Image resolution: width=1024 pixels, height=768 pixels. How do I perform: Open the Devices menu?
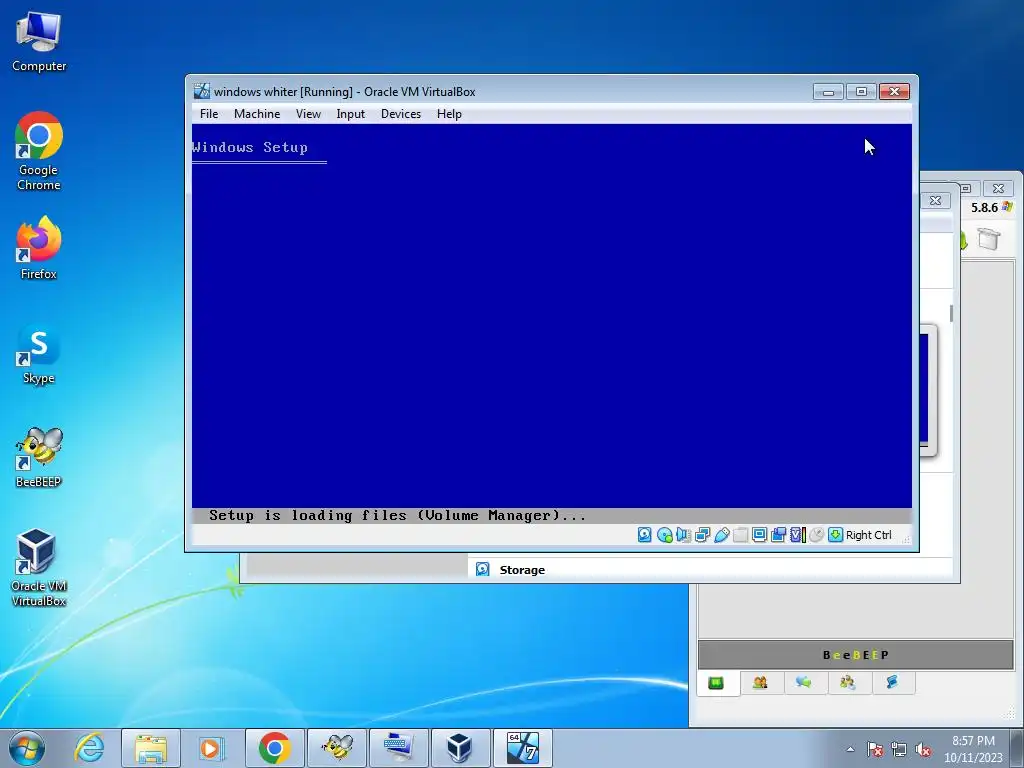[x=401, y=114]
